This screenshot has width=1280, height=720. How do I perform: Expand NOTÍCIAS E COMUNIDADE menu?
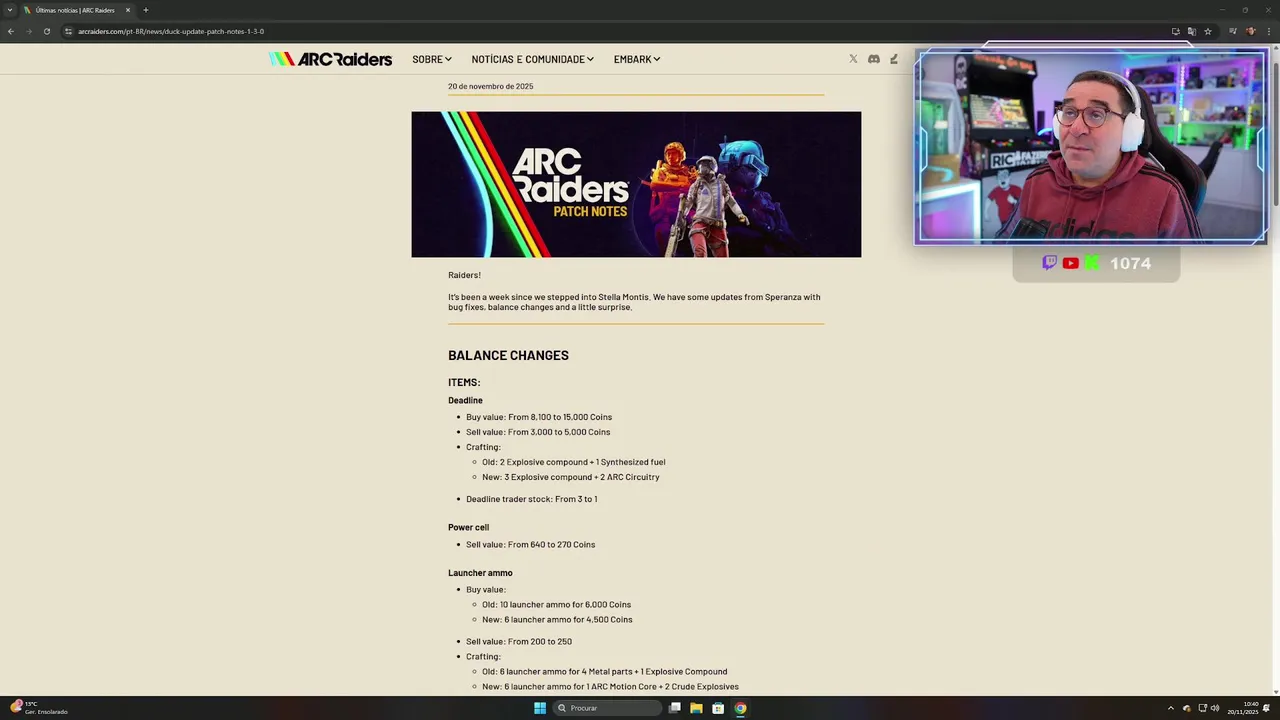533,59
